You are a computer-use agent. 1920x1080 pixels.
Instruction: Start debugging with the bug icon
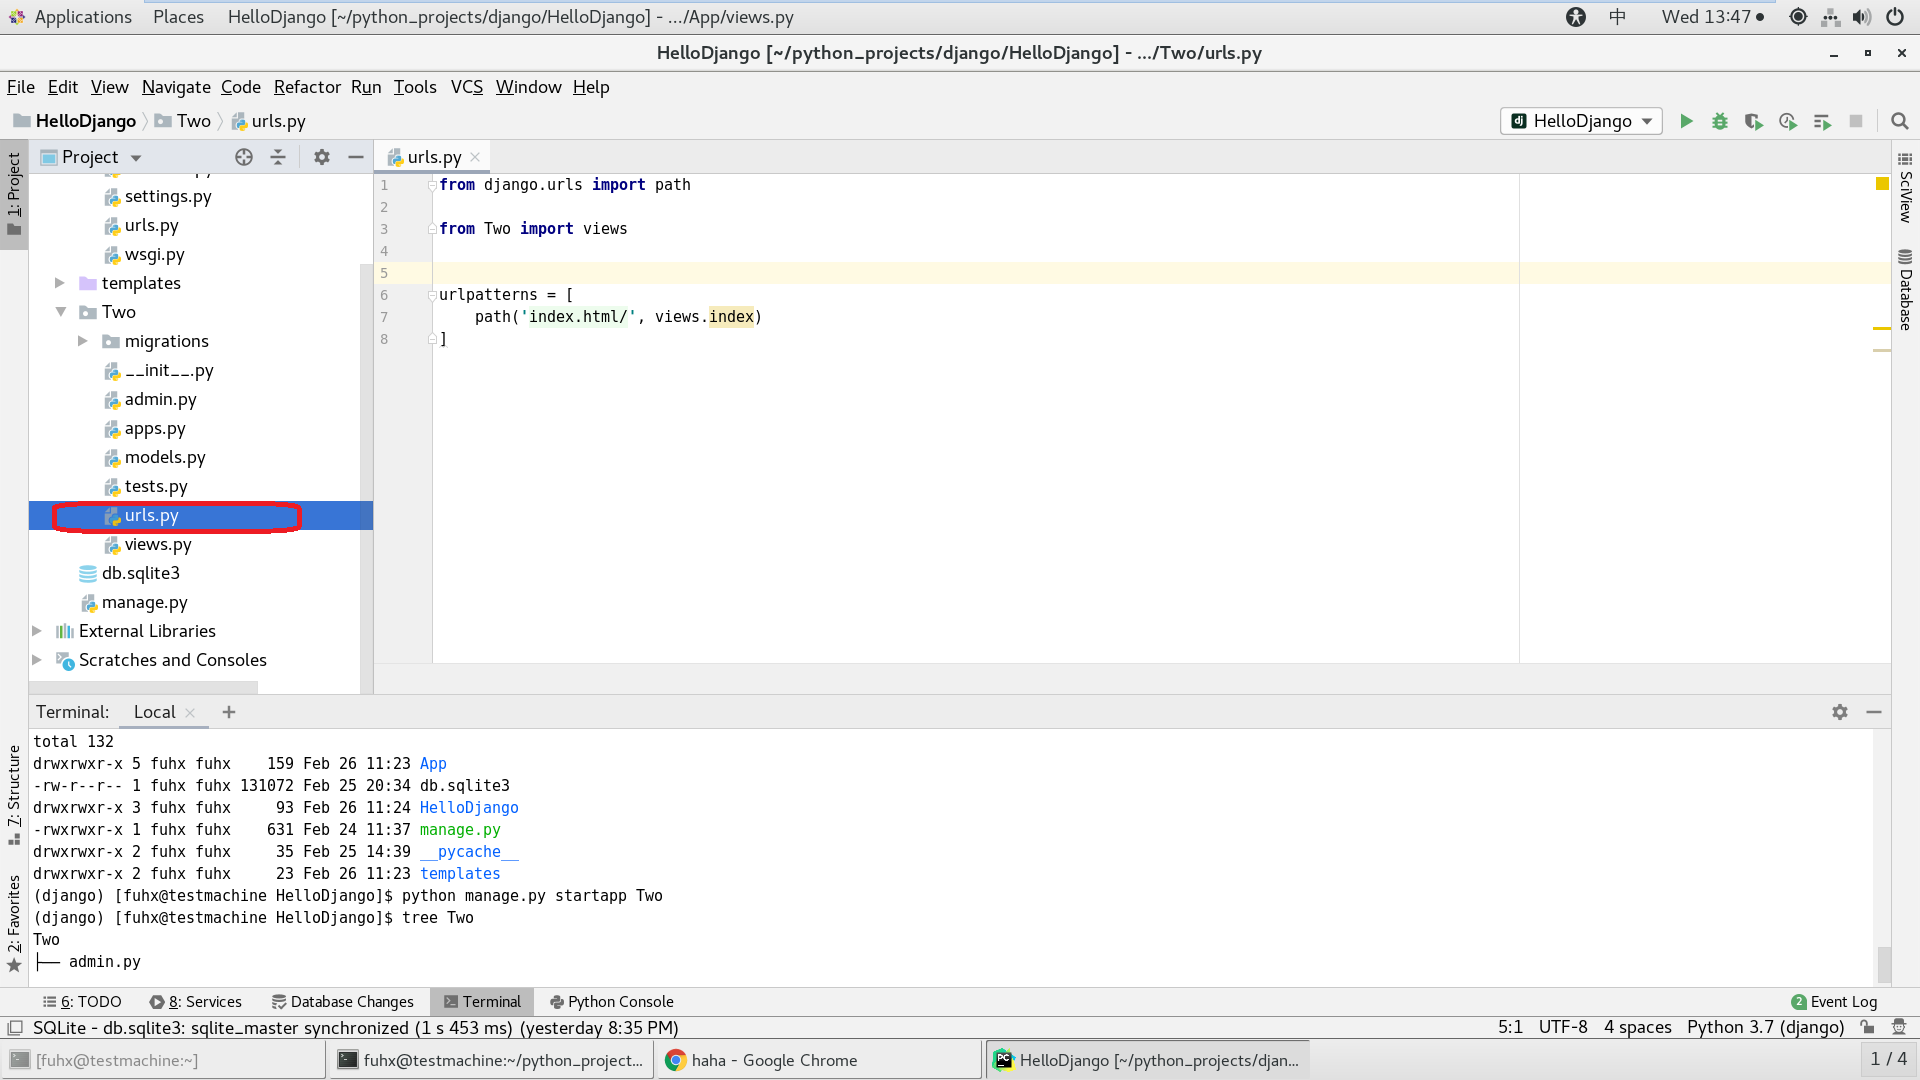pyautogui.click(x=1720, y=121)
